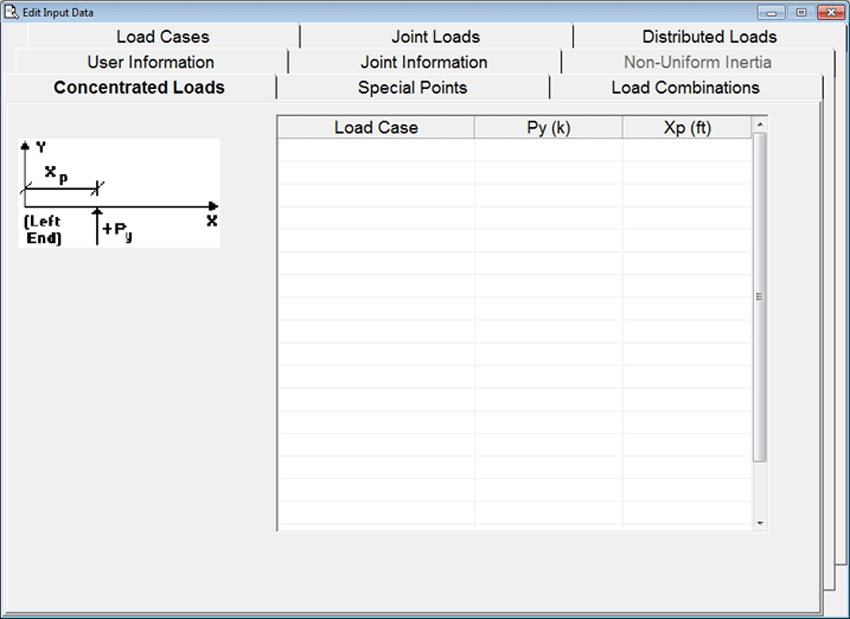Image resolution: width=850 pixels, height=619 pixels.
Task: Open the Load Combinations tab
Action: (x=685, y=88)
